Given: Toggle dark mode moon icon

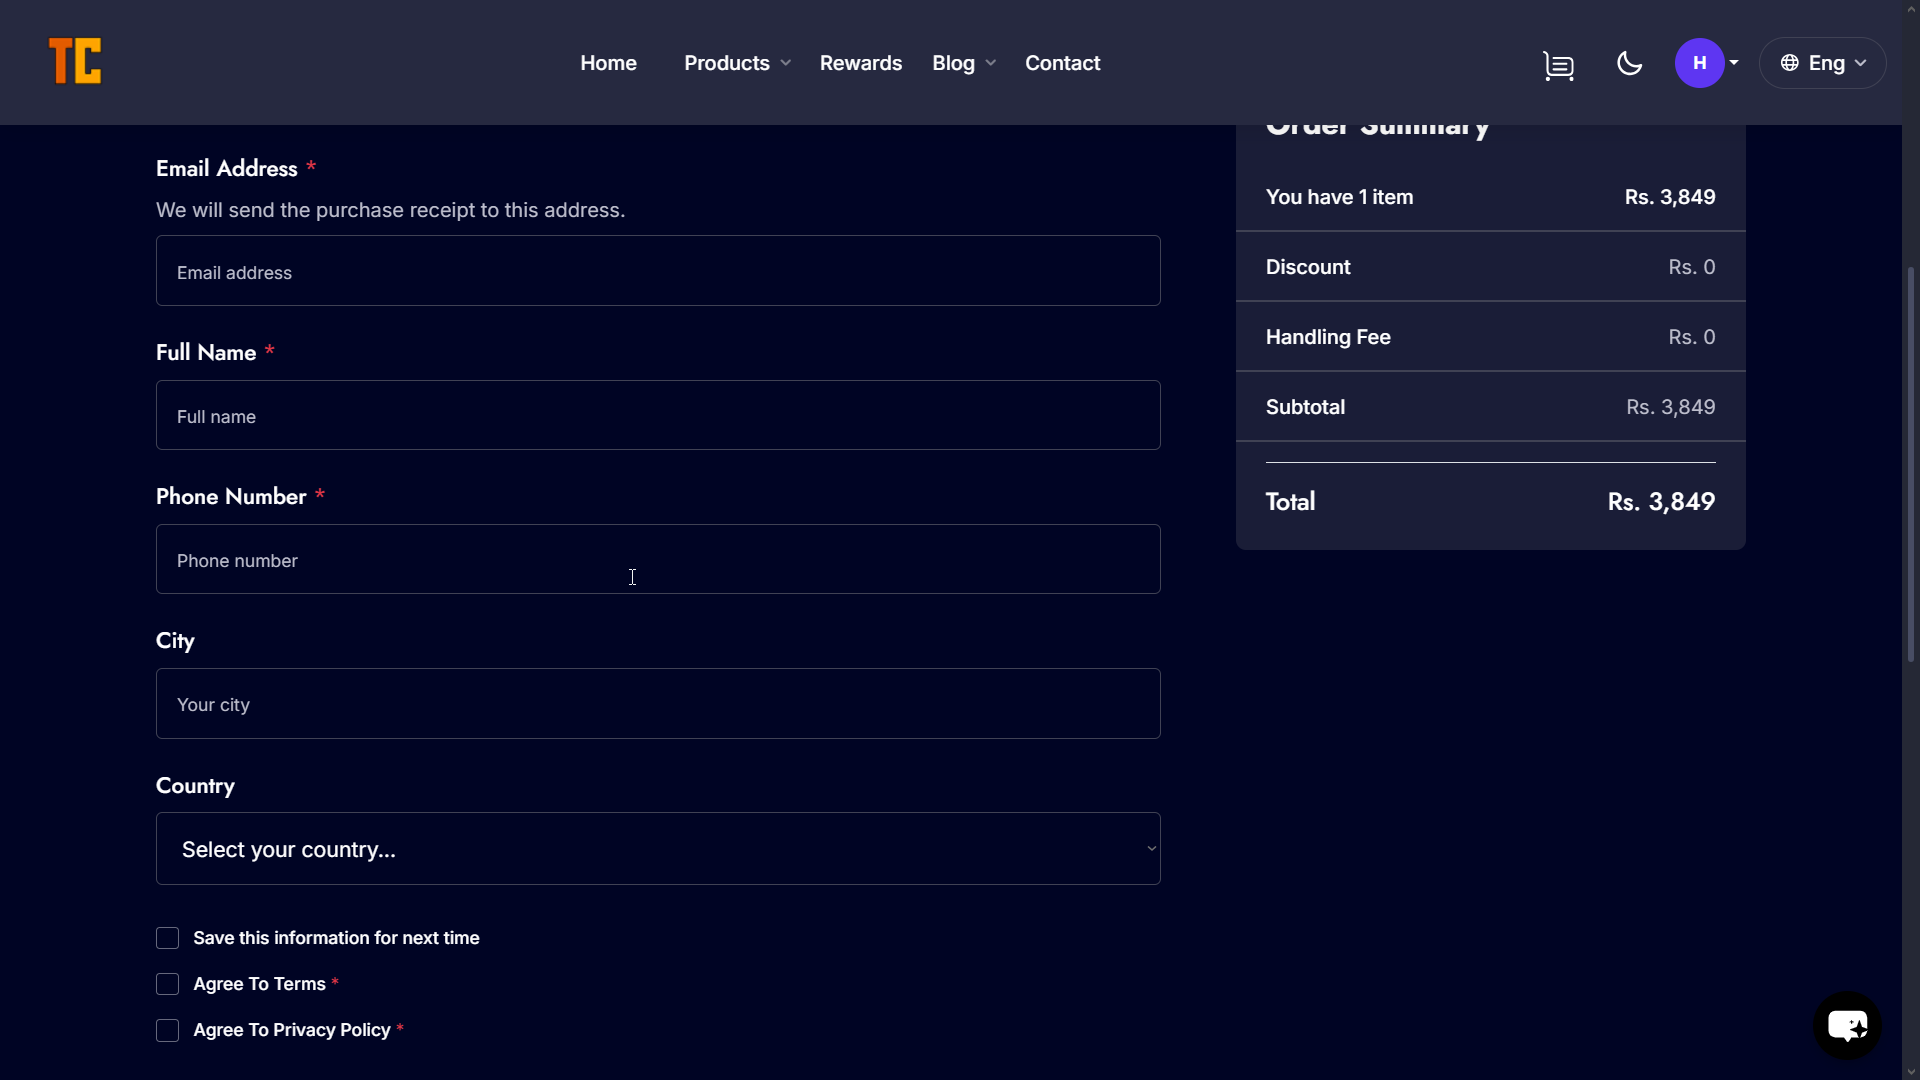Looking at the screenshot, I should pos(1629,64).
